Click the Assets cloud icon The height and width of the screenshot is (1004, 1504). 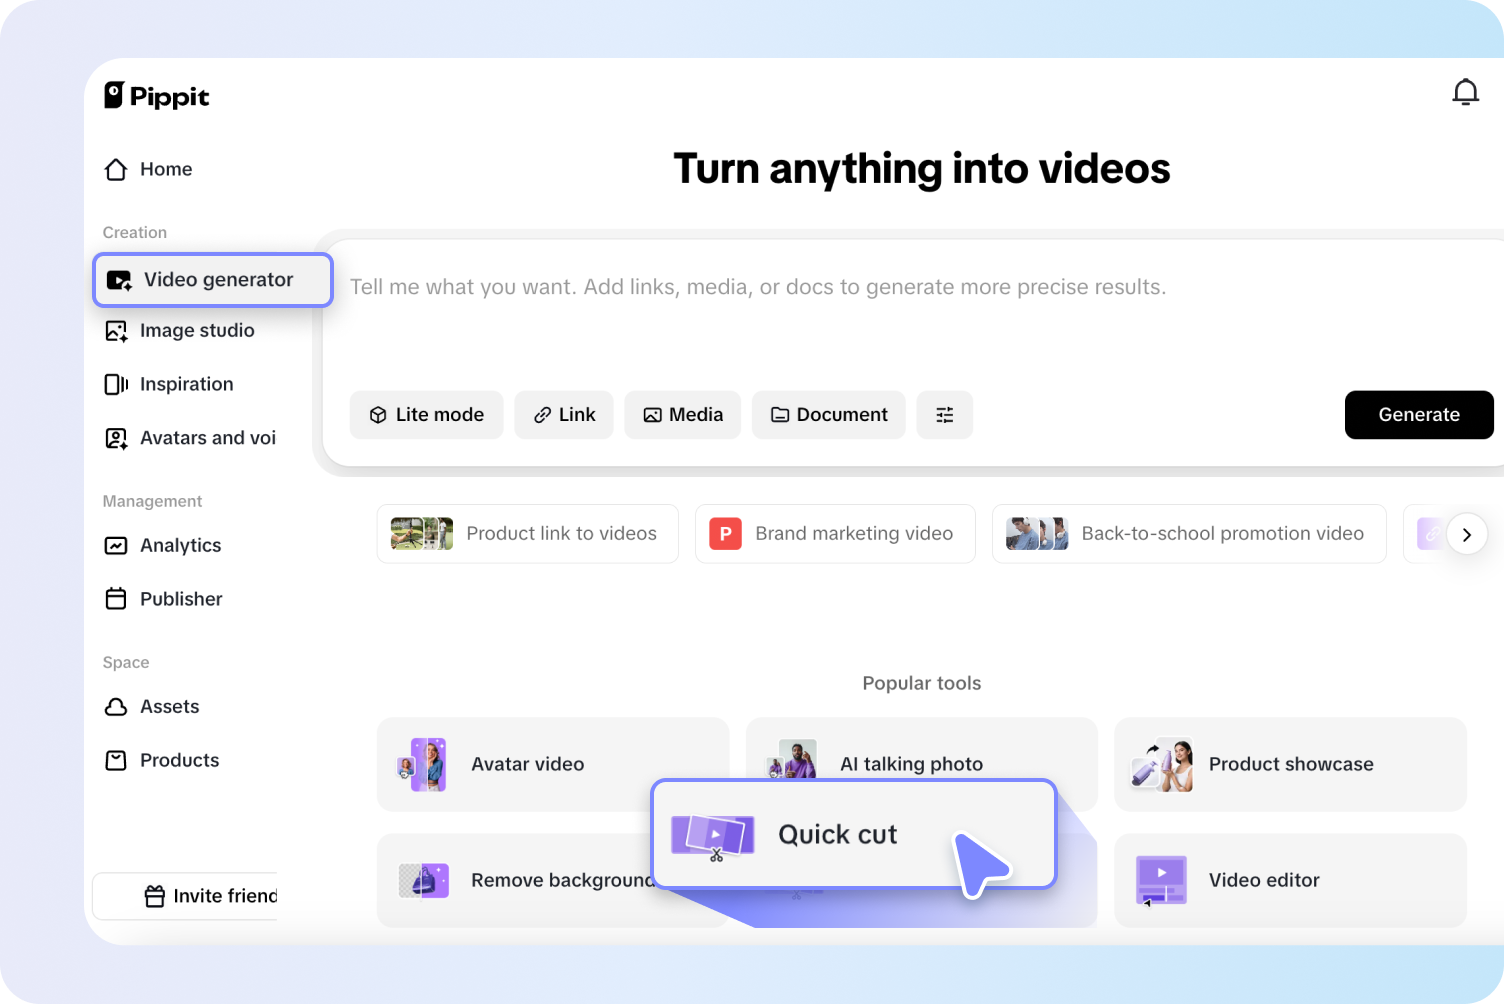[116, 707]
